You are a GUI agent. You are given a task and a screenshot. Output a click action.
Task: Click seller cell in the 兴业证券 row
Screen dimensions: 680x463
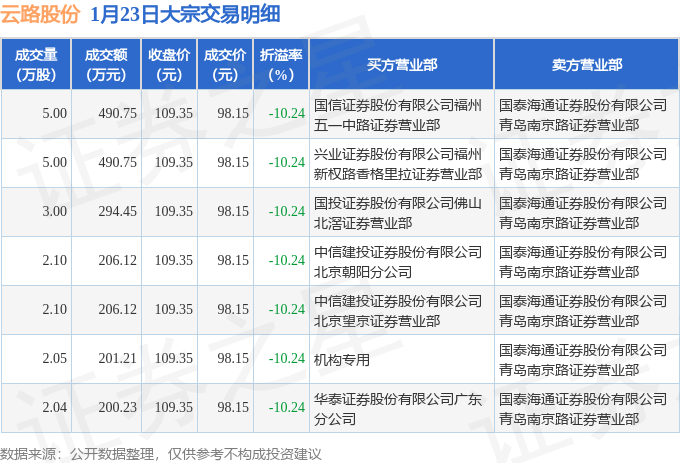pos(587,163)
